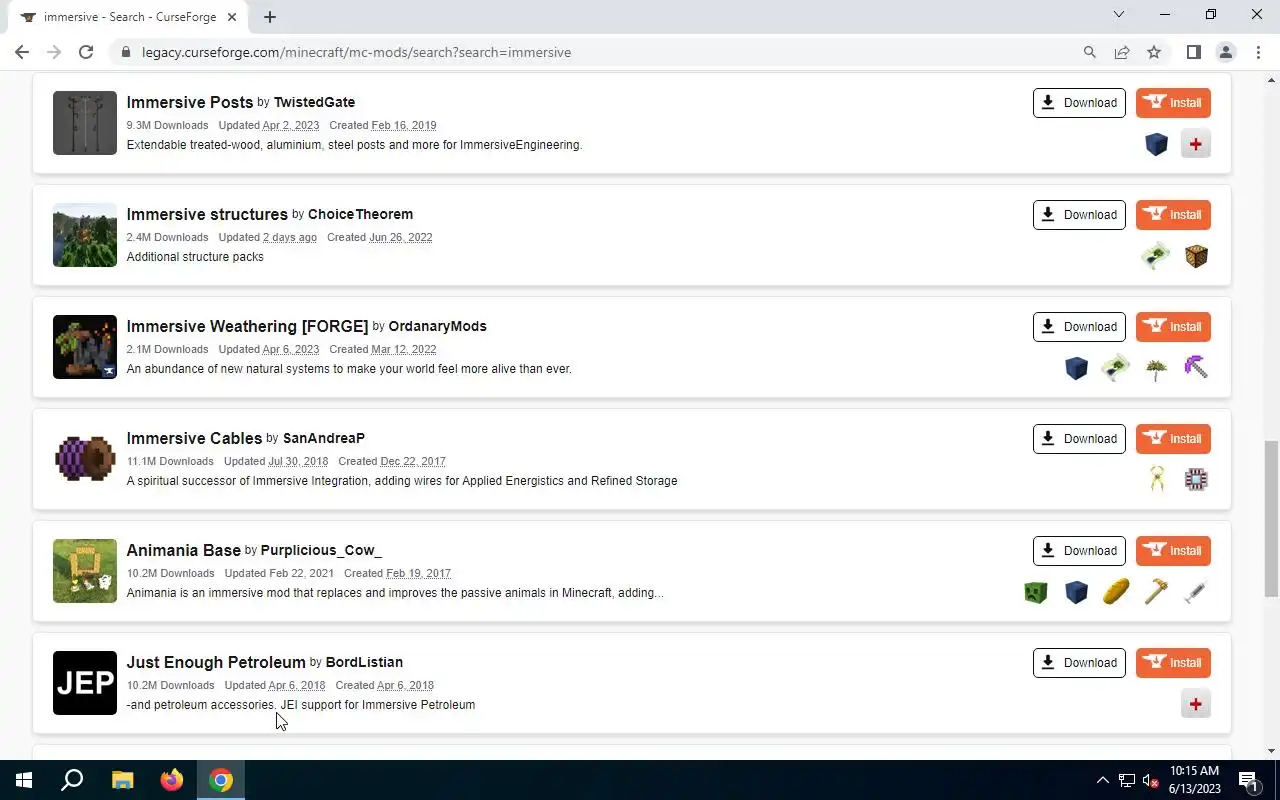The height and width of the screenshot is (800, 1280).
Task: Install Immersive Cables mod
Action: click(1173, 439)
